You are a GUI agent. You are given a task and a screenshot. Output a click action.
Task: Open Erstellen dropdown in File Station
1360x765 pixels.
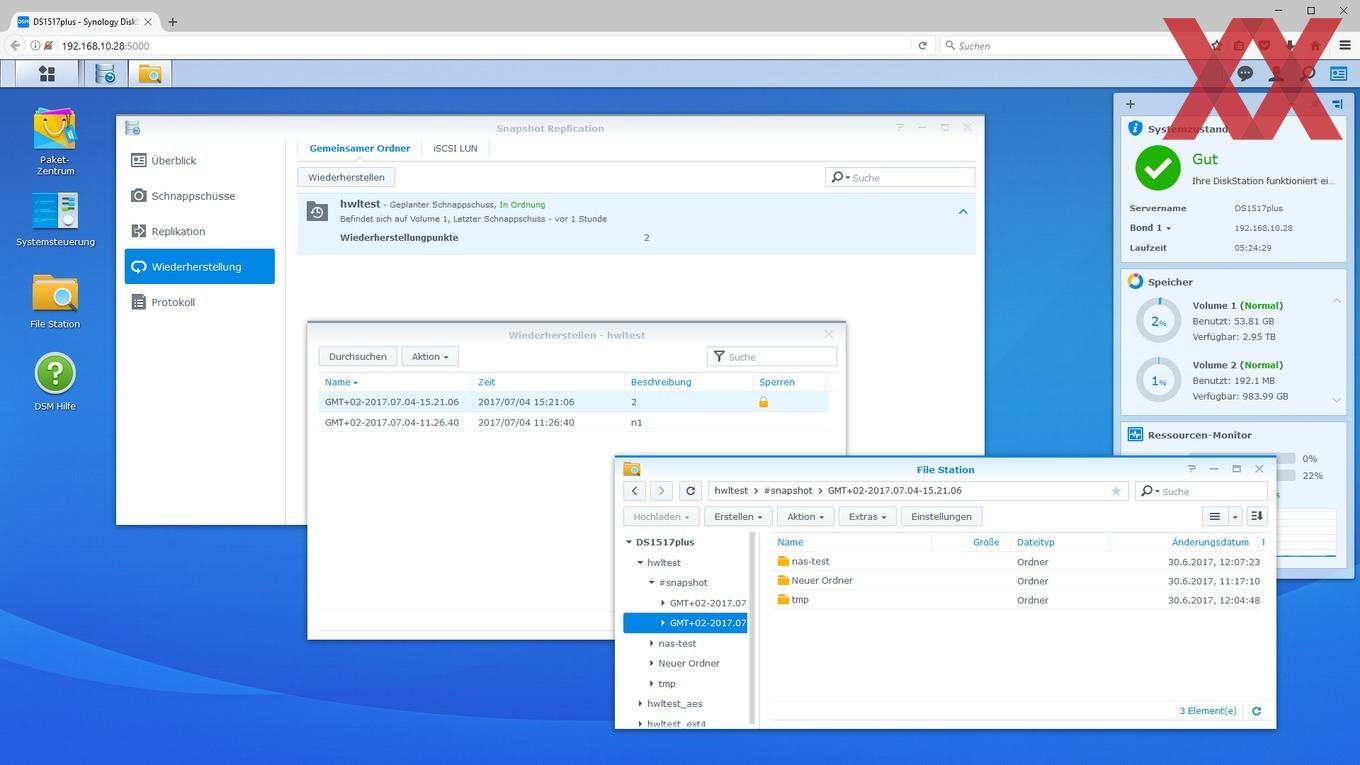pos(738,516)
